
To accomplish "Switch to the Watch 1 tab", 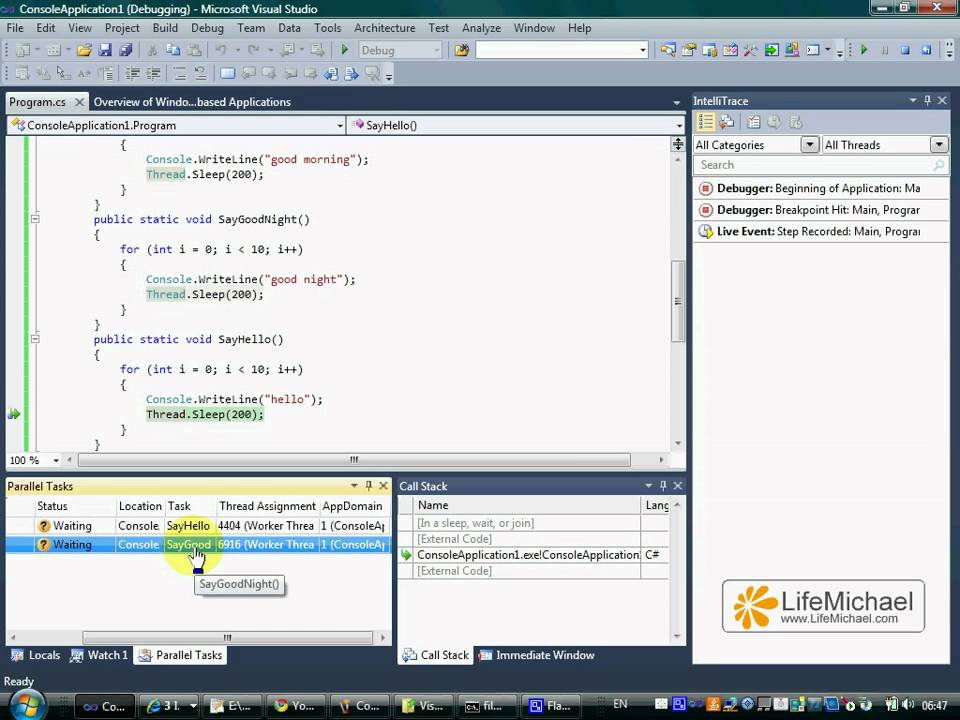I will [99, 655].
